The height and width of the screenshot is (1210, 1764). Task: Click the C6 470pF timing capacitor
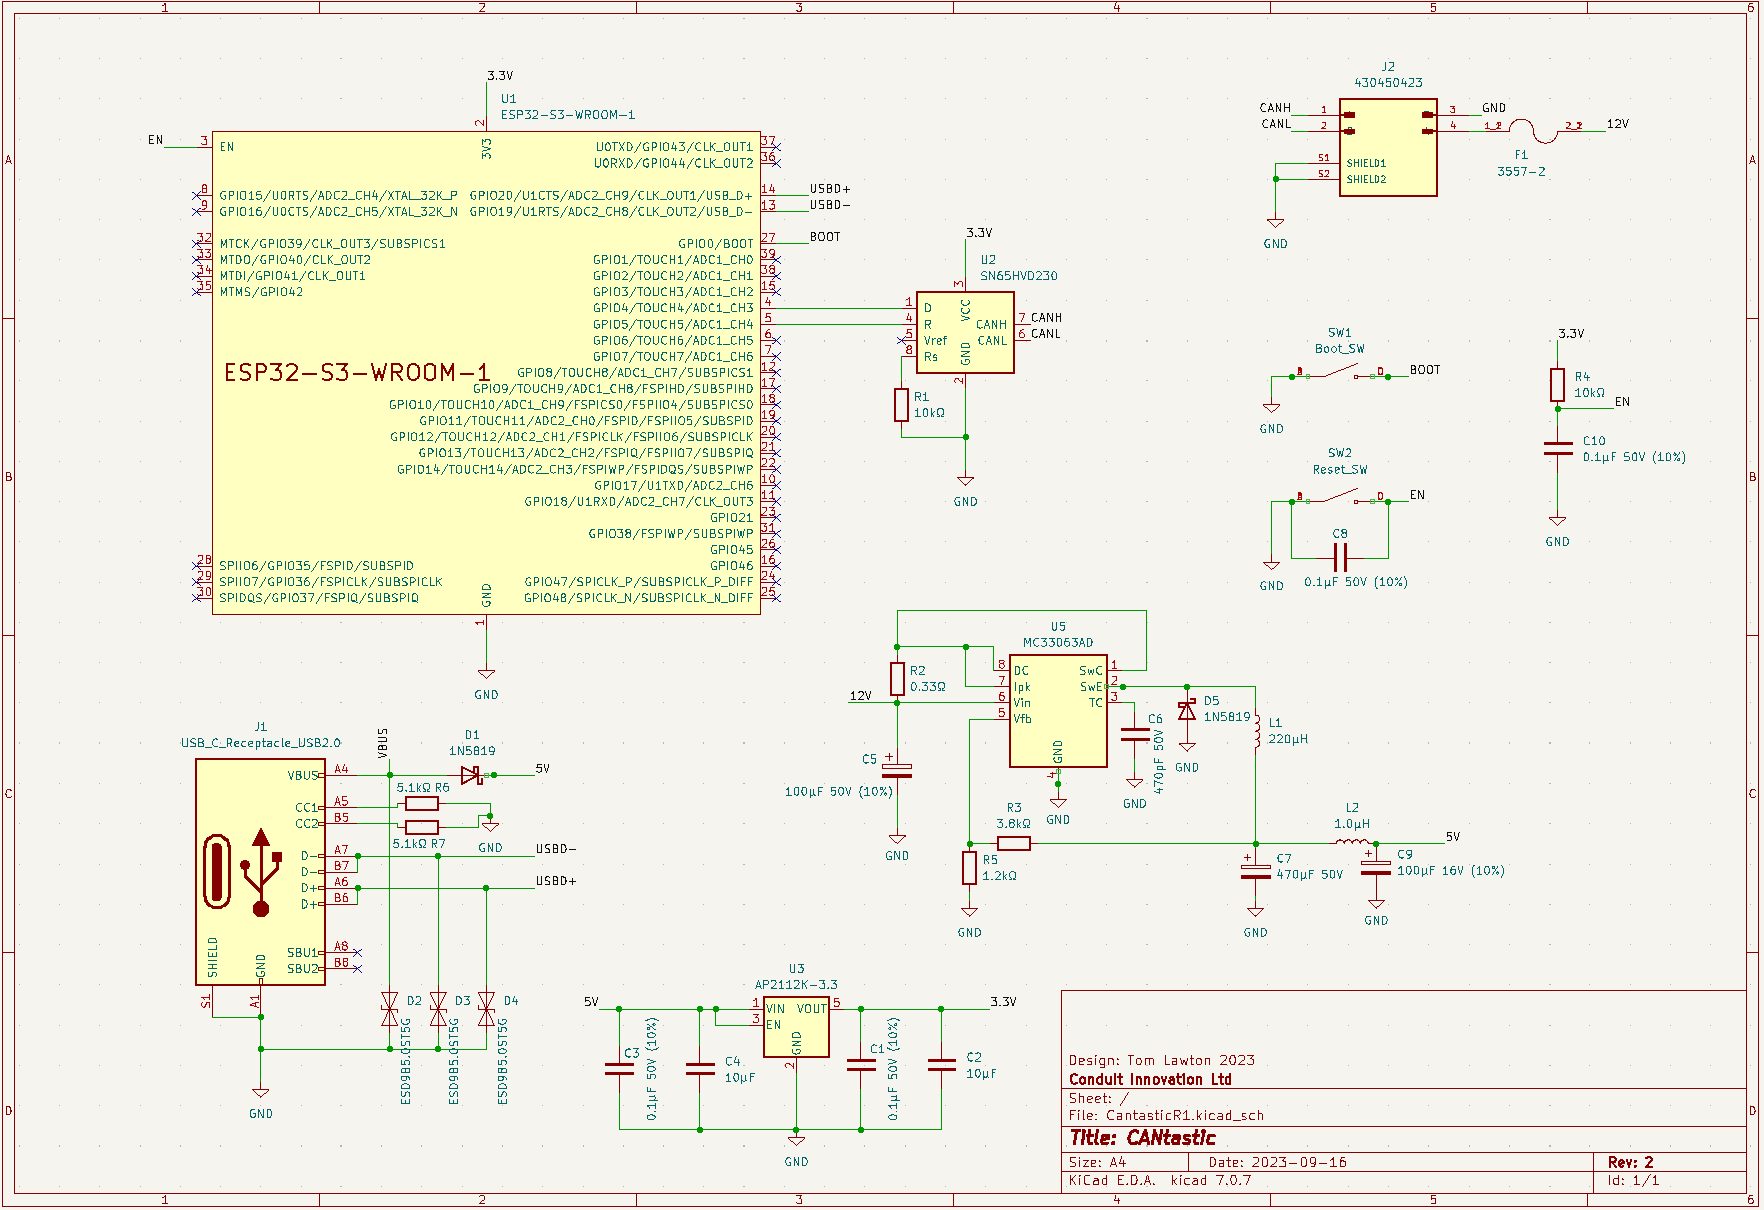[x=1135, y=735]
